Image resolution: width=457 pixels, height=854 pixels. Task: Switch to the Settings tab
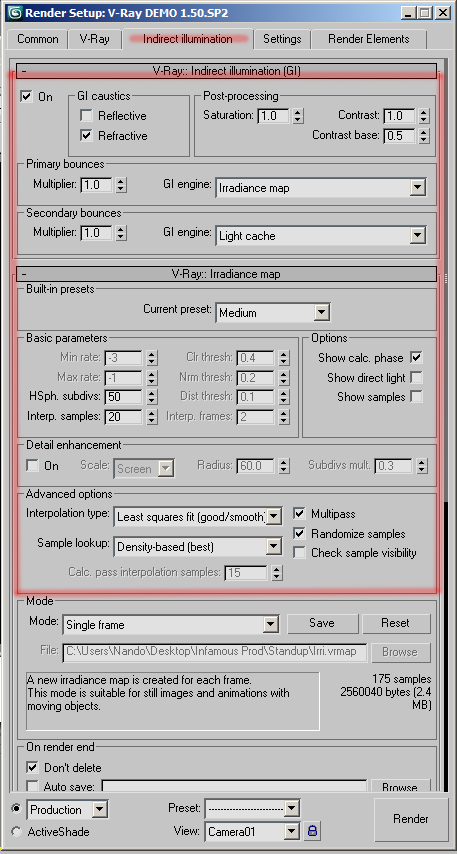(x=282, y=39)
